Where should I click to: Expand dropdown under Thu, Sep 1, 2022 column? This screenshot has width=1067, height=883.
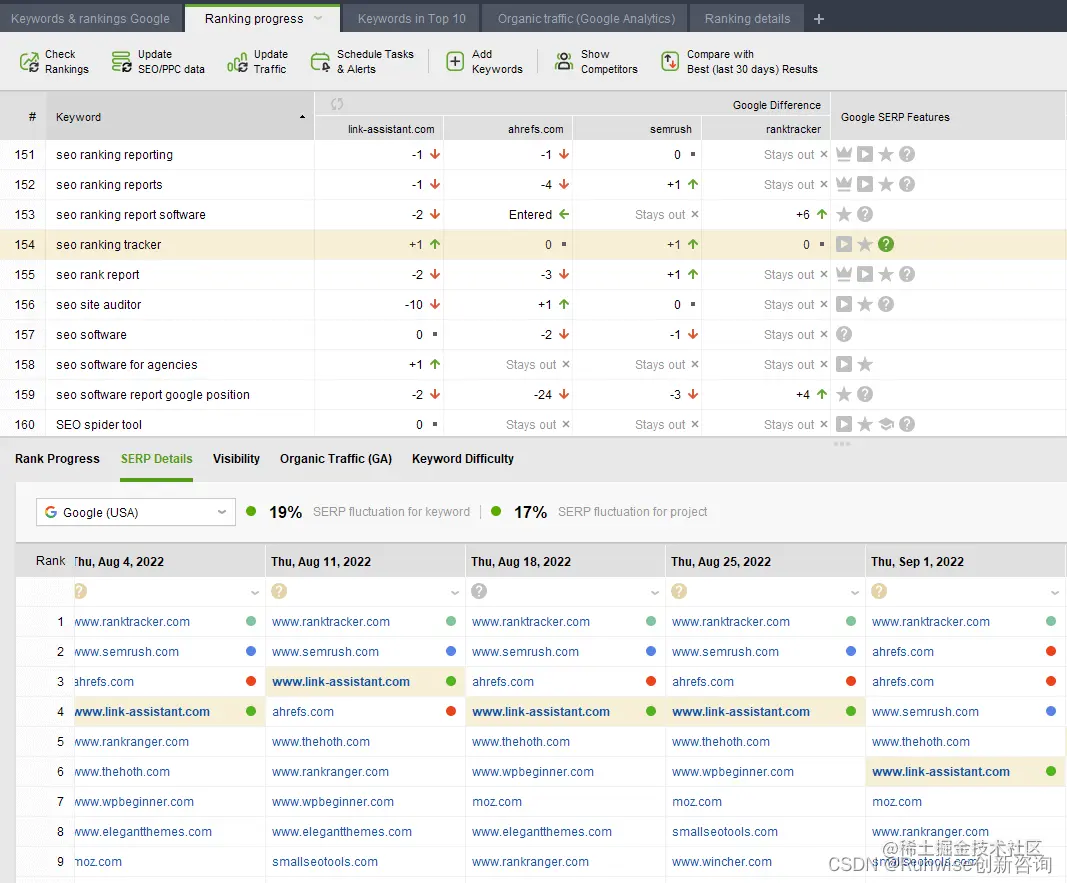(x=1055, y=593)
